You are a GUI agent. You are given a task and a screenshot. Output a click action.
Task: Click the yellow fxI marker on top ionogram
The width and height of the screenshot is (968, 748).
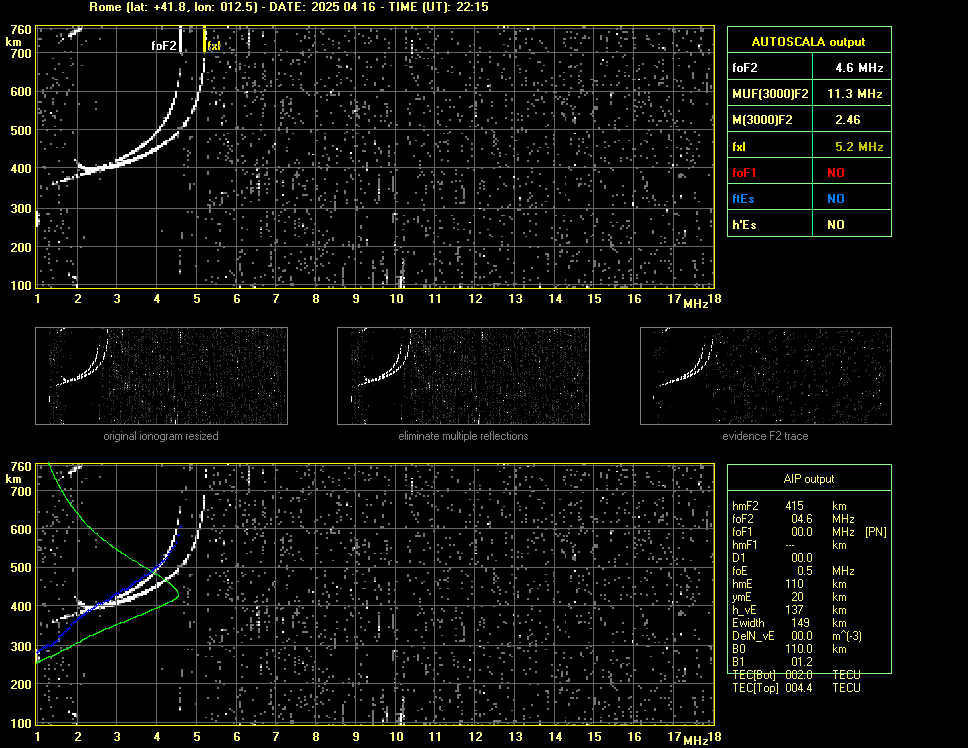click(213, 46)
